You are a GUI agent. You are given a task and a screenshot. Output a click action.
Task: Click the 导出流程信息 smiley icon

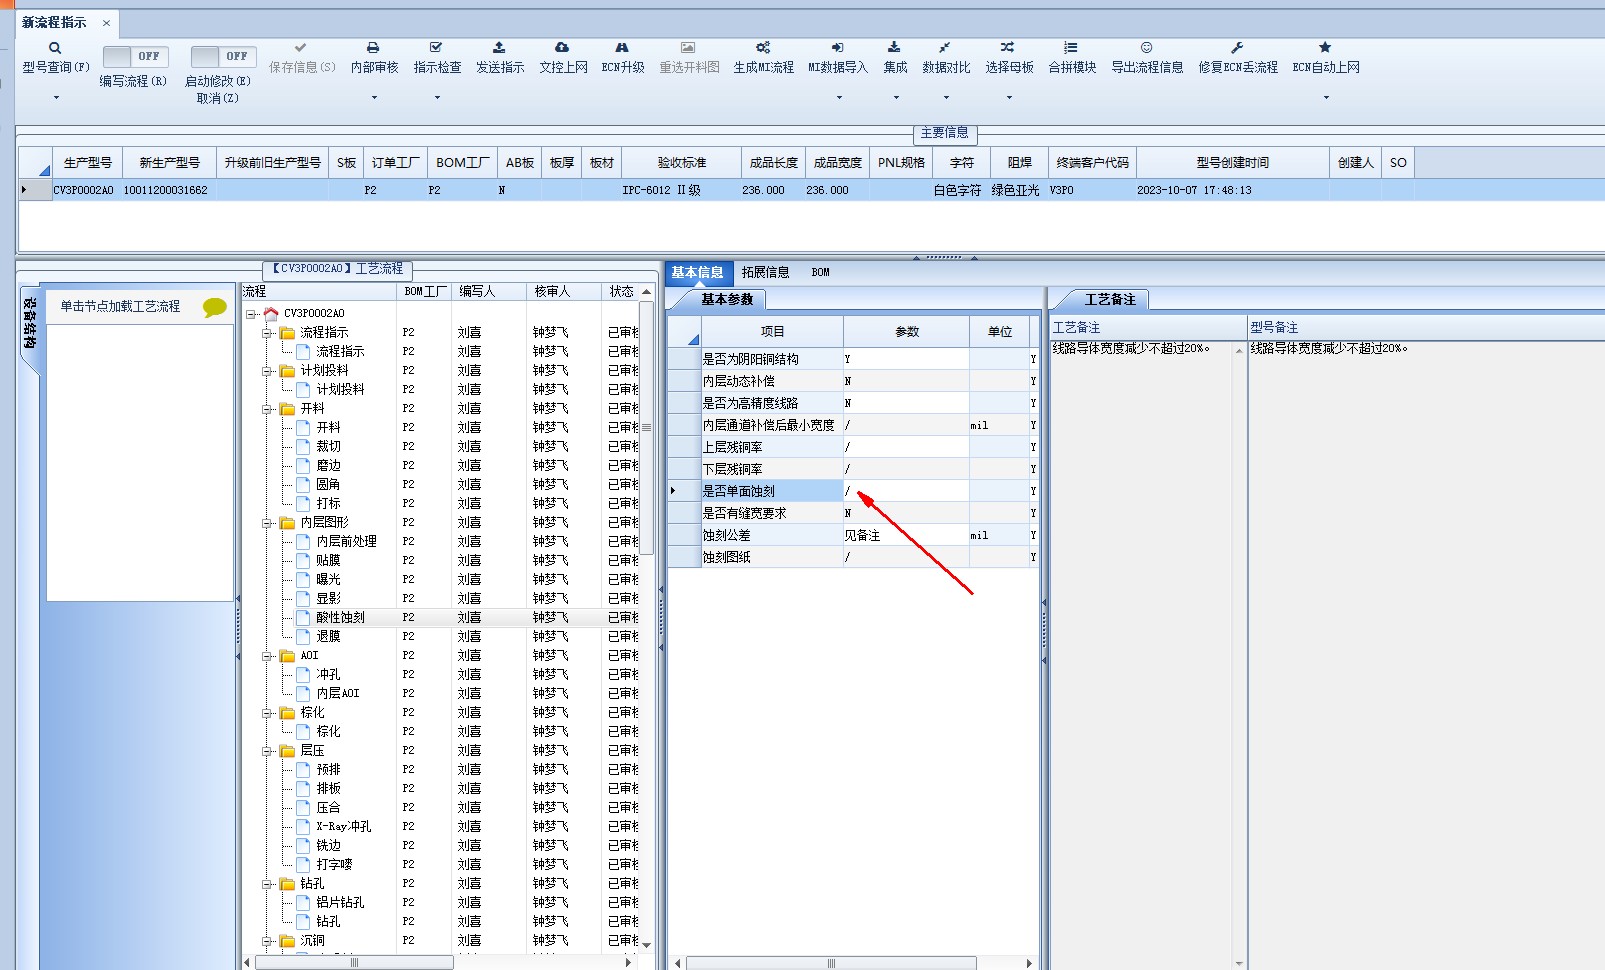pyautogui.click(x=1147, y=47)
